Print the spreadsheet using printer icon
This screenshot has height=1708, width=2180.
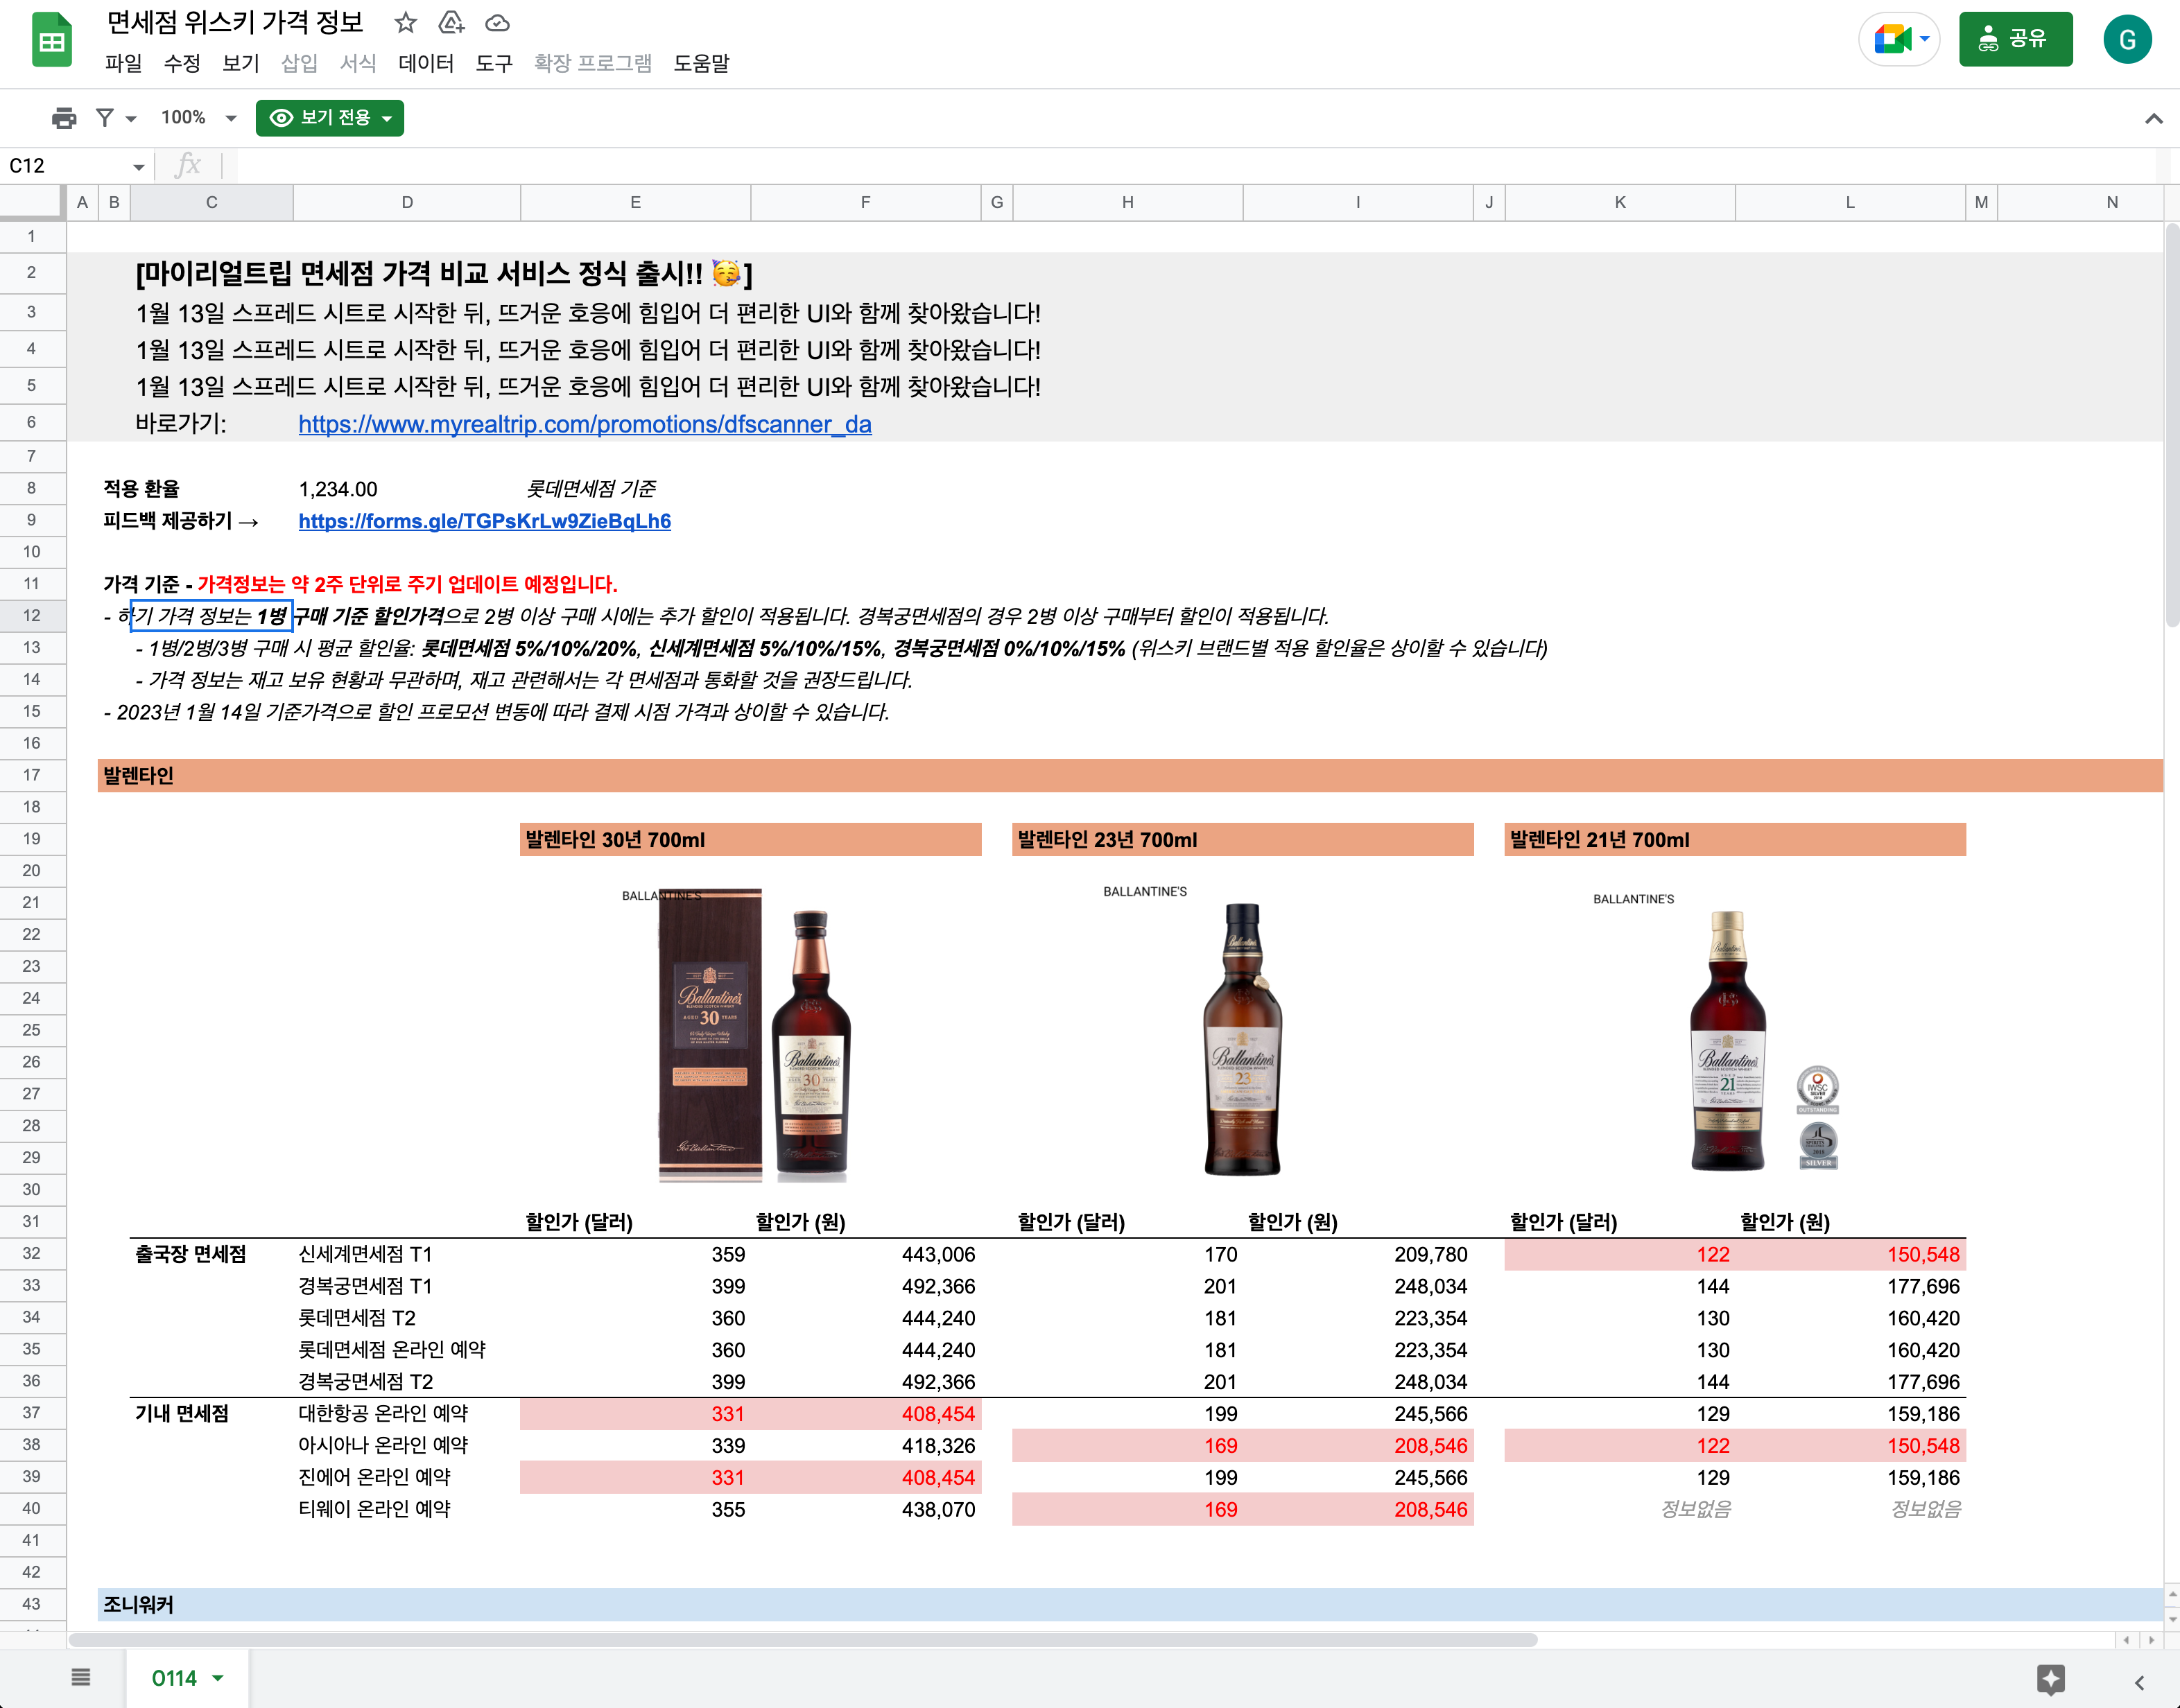coord(64,118)
